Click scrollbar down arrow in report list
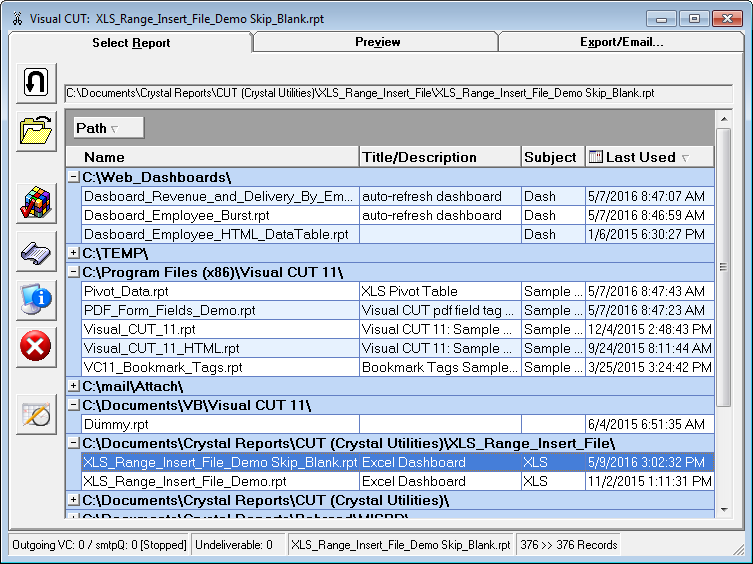The height and width of the screenshot is (564, 753). click(724, 510)
